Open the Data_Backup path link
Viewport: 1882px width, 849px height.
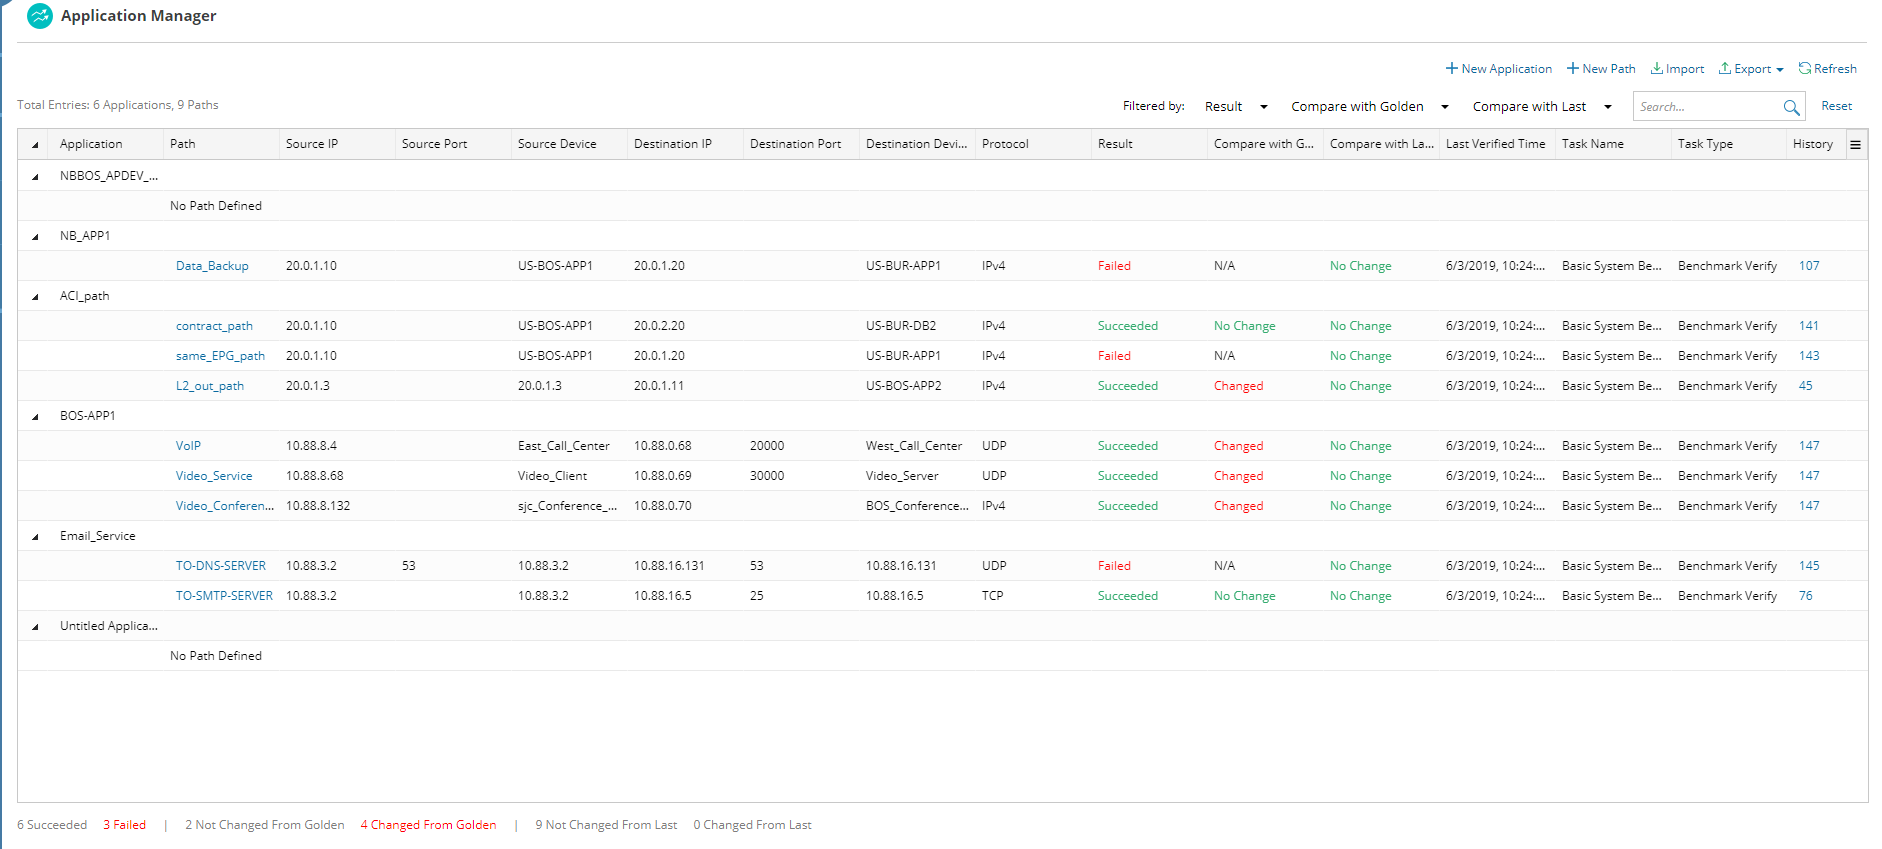click(212, 266)
